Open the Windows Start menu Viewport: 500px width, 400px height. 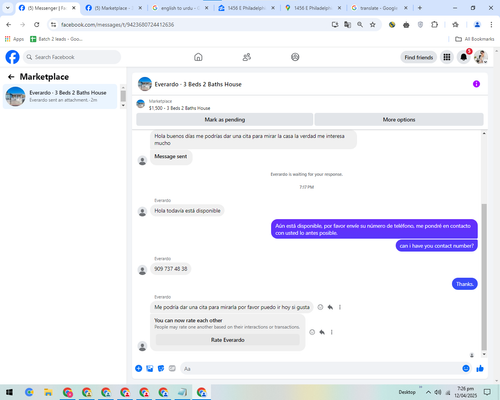9,392
